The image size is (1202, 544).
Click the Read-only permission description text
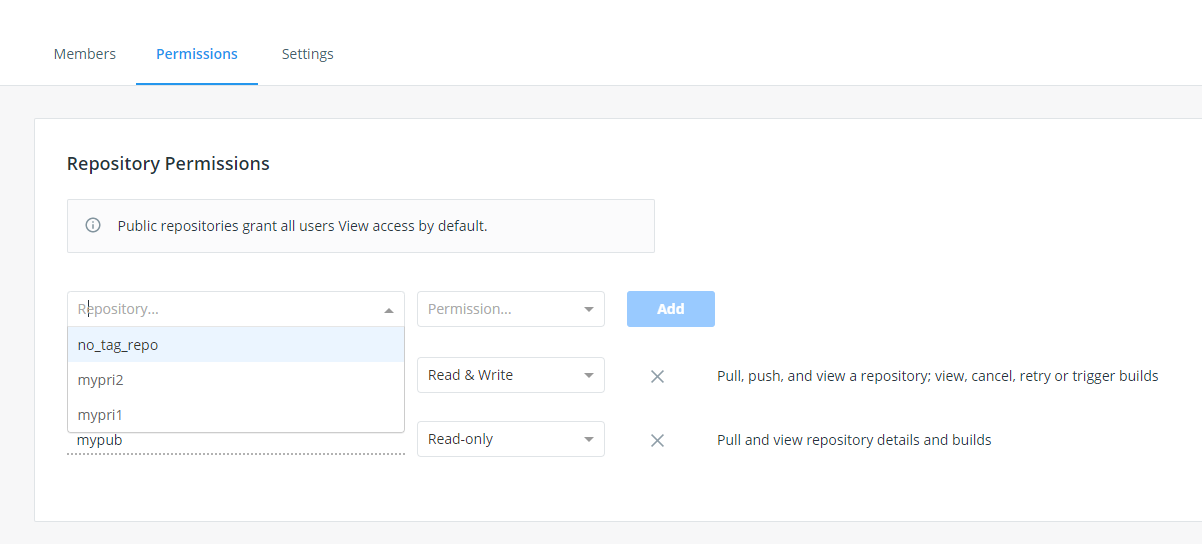coord(854,440)
